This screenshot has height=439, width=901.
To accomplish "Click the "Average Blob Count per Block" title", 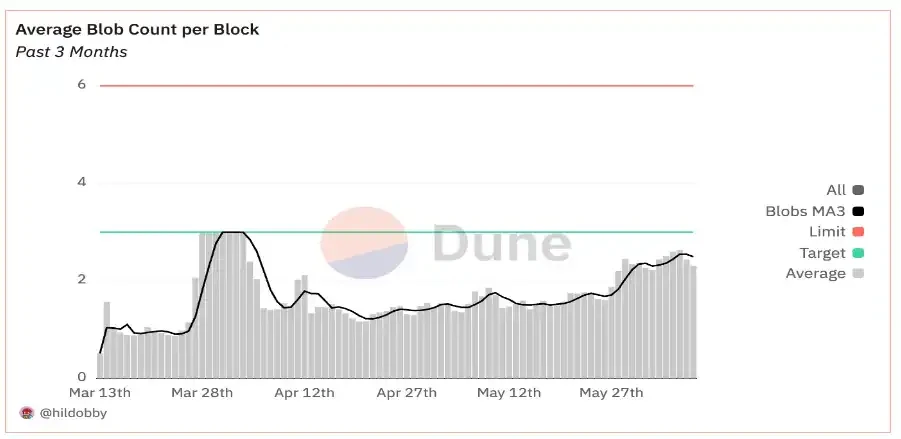I will 137,29.
